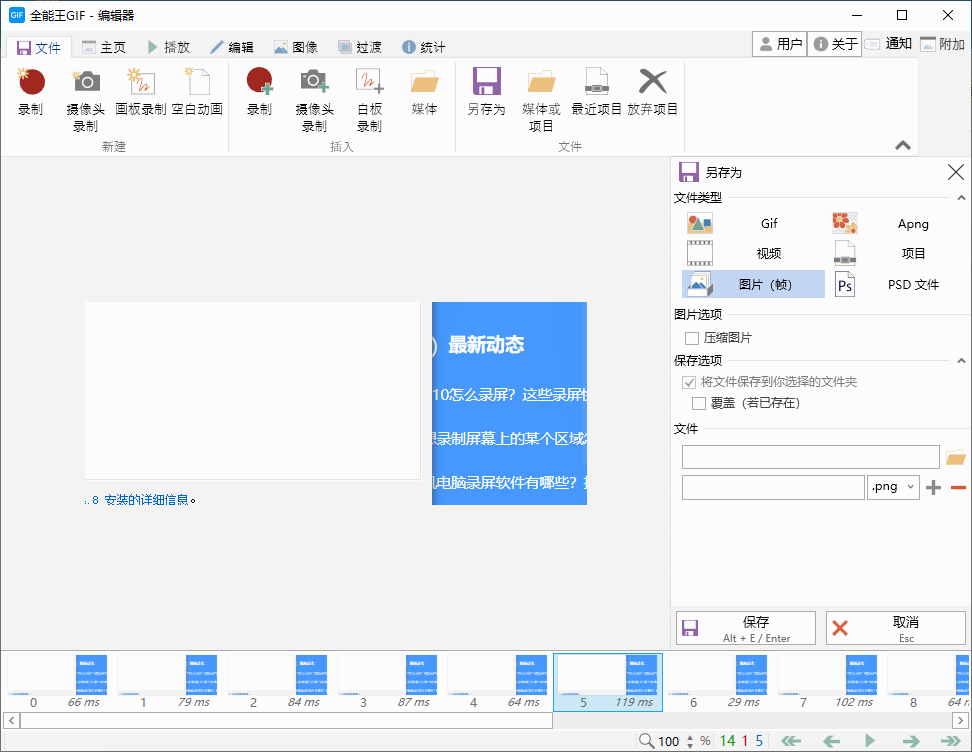Open the 编辑 ribbon tab
The image size is (972, 752).
[x=232, y=47]
